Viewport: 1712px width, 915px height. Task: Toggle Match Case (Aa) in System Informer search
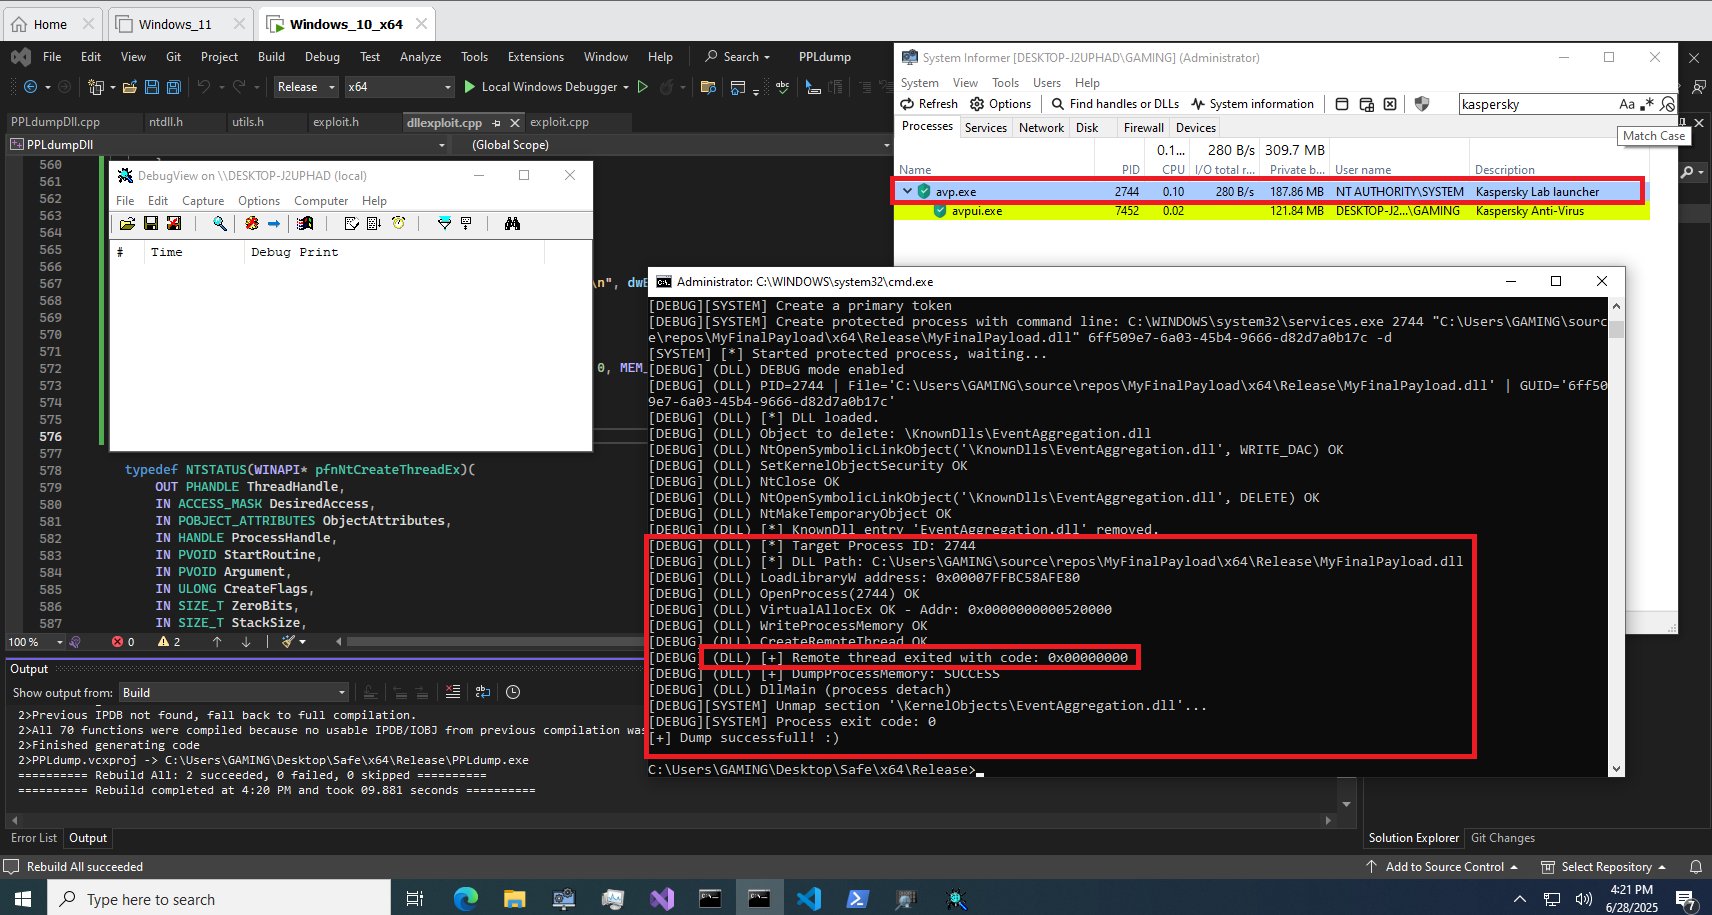pos(1627,104)
